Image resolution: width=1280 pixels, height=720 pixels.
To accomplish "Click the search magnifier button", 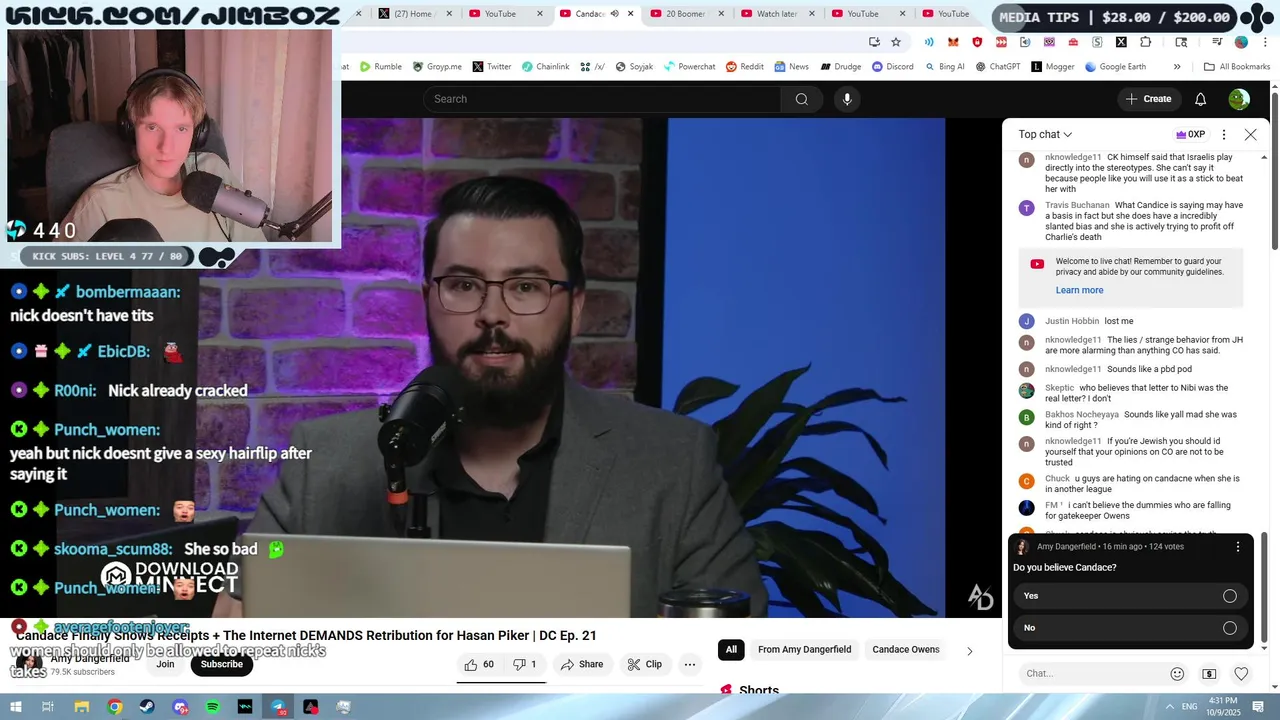I will (801, 99).
